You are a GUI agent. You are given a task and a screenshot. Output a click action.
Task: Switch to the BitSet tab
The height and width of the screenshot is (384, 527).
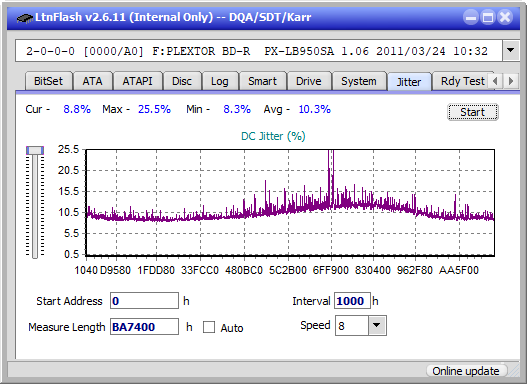(x=48, y=81)
